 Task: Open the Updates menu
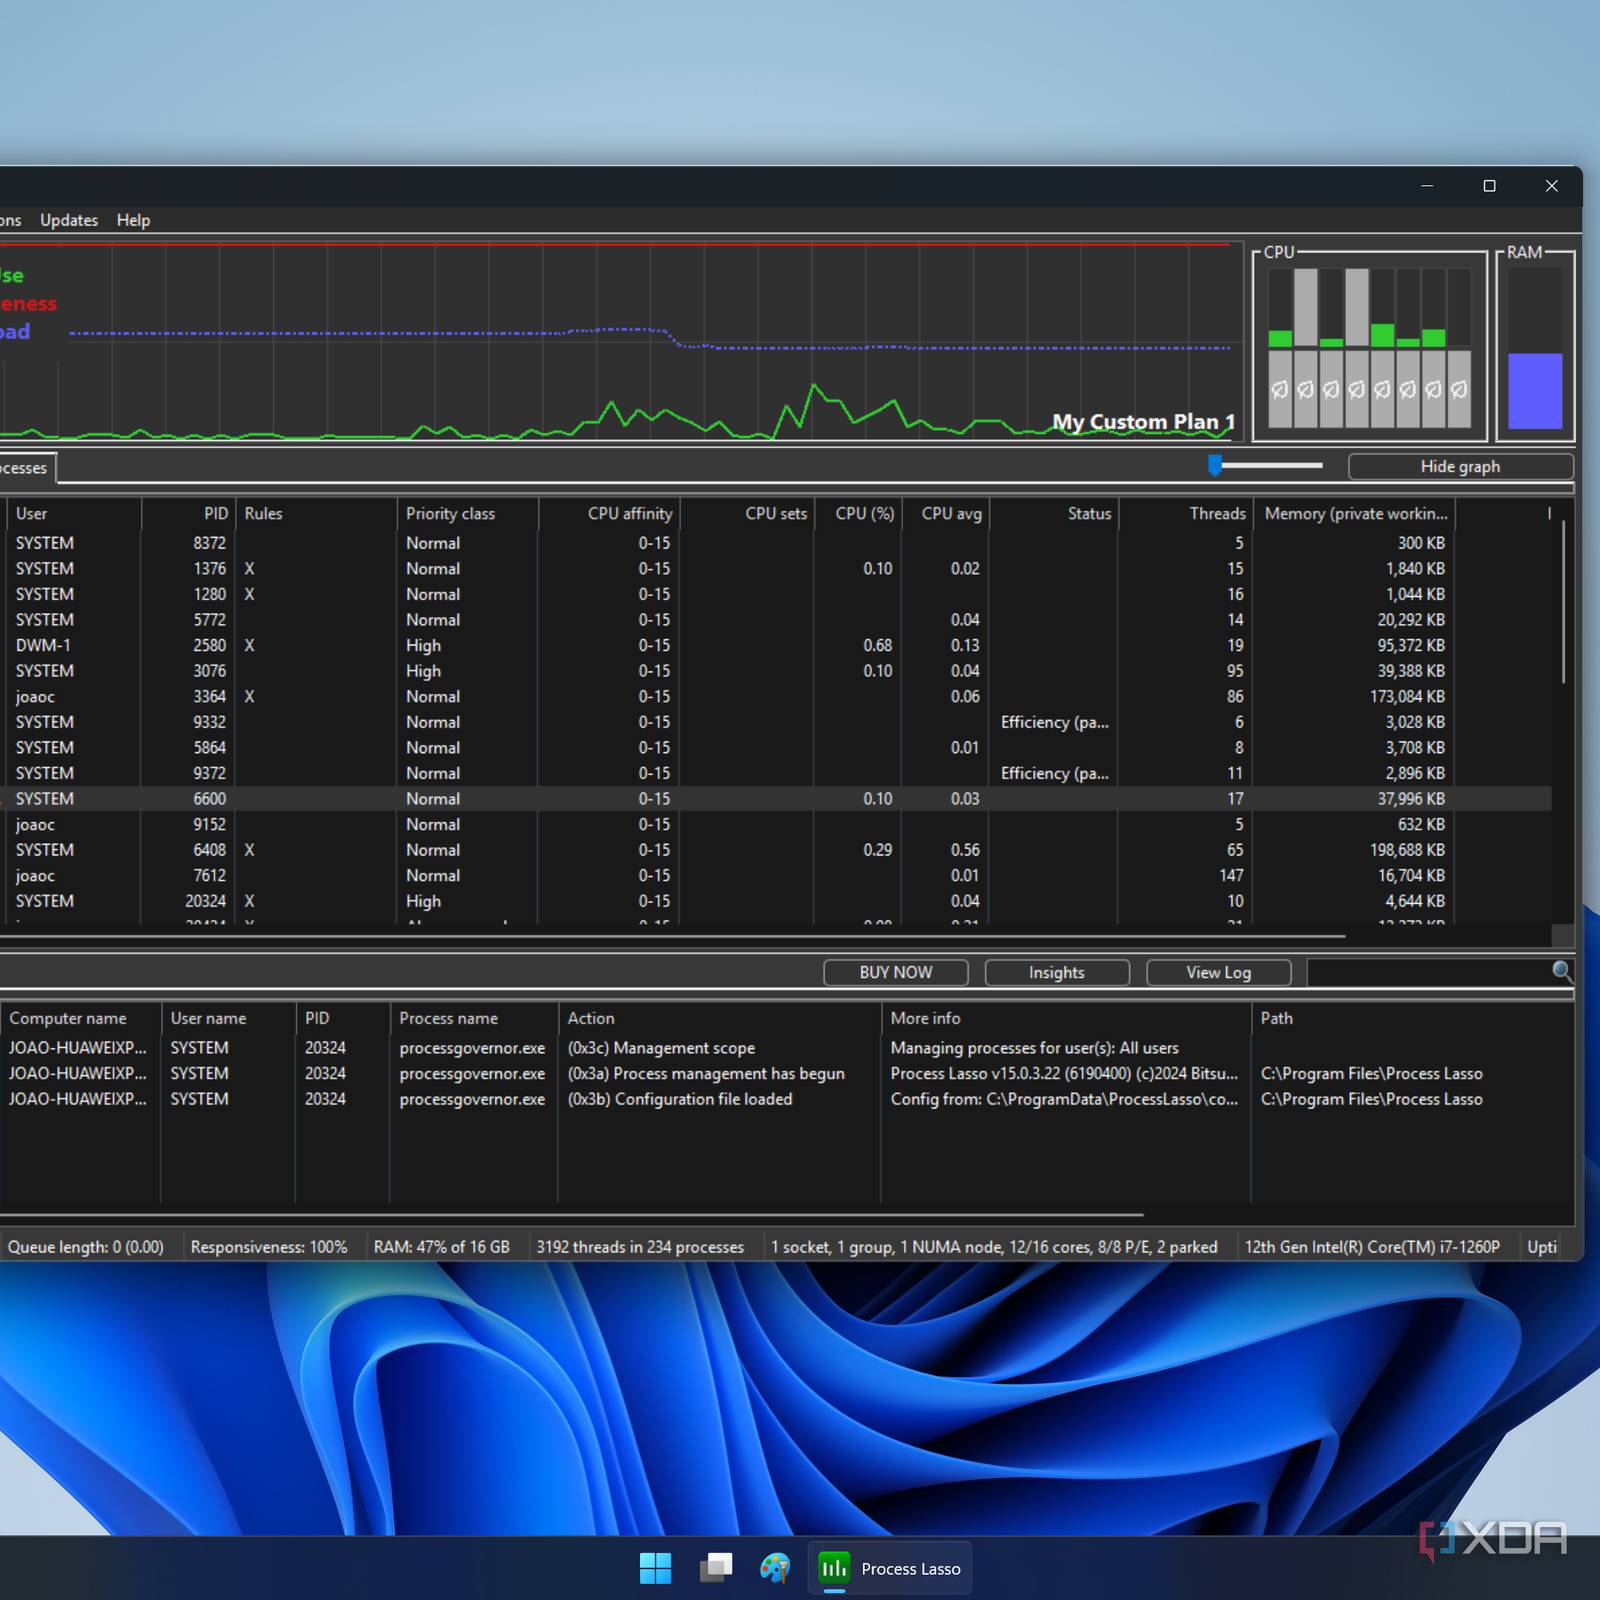[x=69, y=220]
